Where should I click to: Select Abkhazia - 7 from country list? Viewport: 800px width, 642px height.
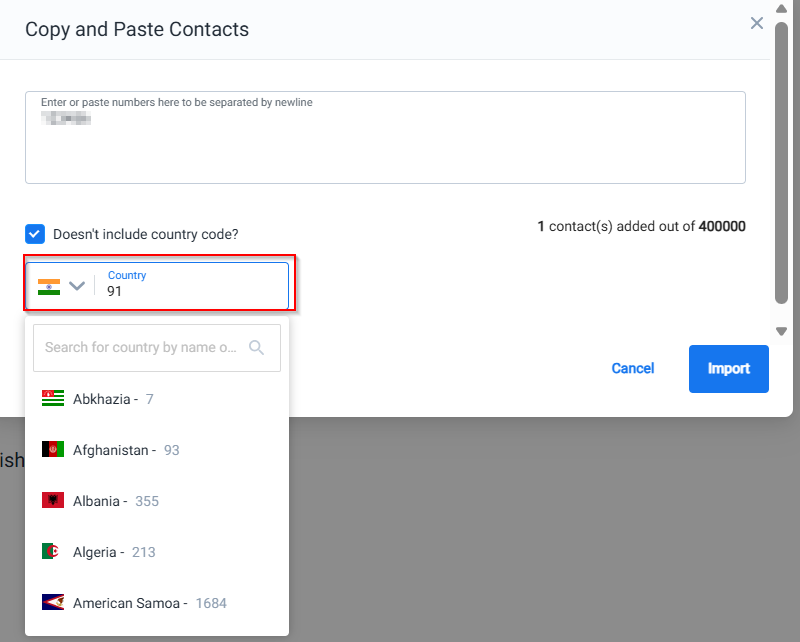(x=113, y=399)
